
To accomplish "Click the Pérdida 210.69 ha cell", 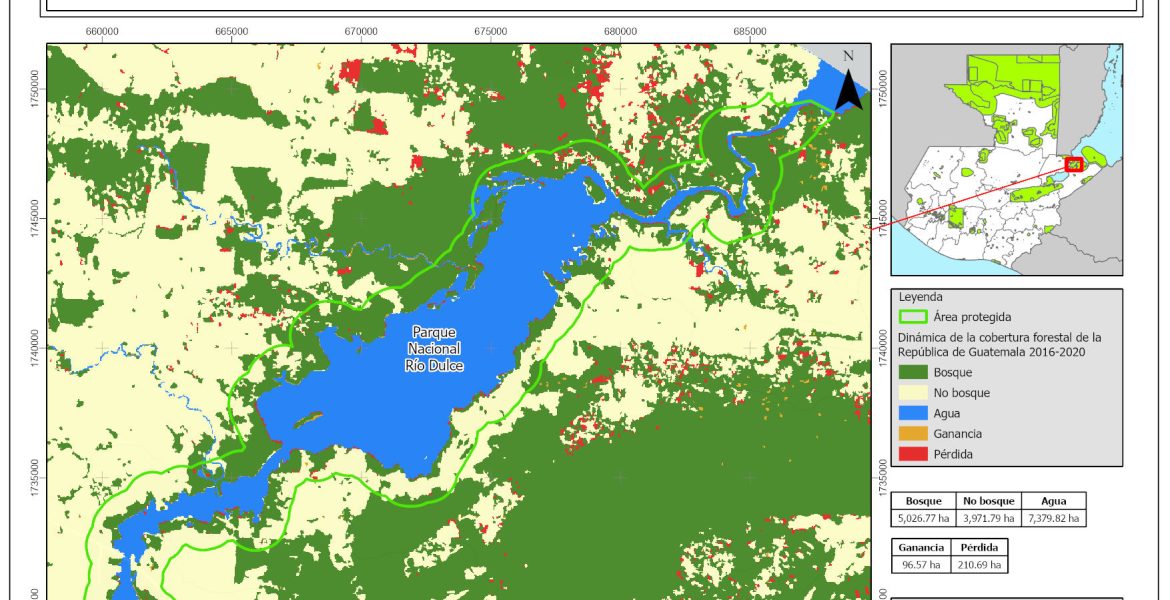I will coord(980,565).
